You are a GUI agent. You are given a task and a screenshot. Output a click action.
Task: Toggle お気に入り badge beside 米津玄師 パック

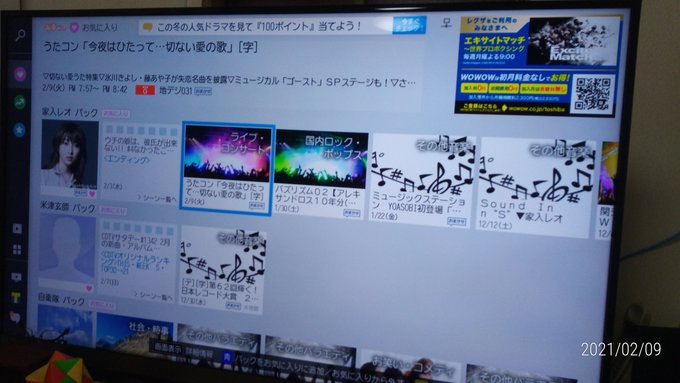(113, 211)
